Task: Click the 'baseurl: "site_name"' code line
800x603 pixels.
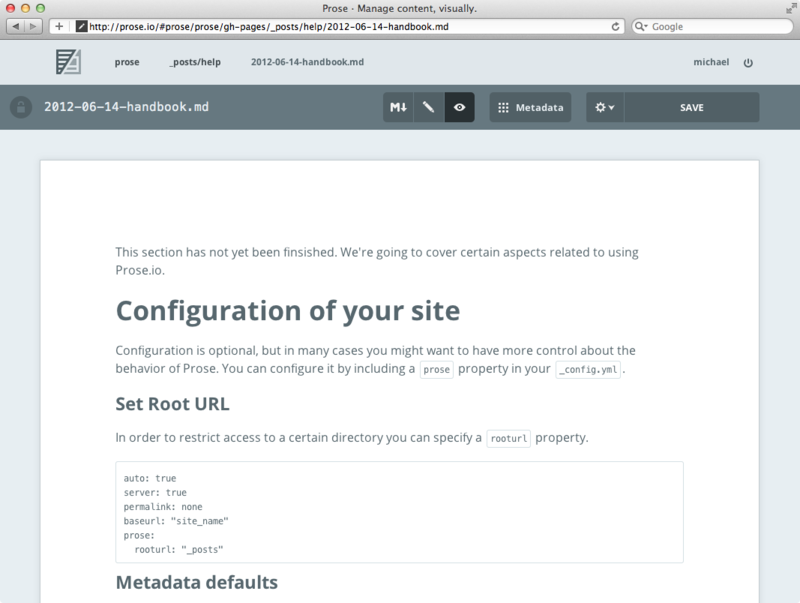Action: click(176, 521)
